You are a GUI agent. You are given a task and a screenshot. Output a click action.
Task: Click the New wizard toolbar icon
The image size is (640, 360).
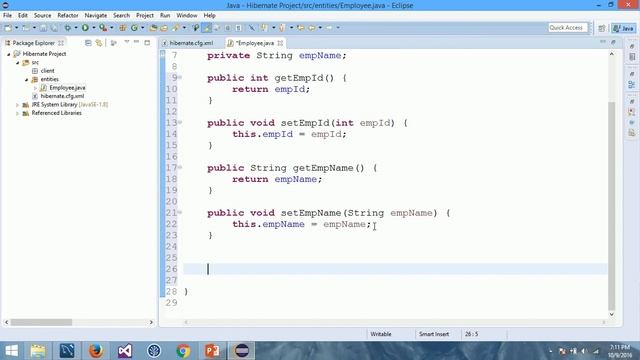(8, 28)
